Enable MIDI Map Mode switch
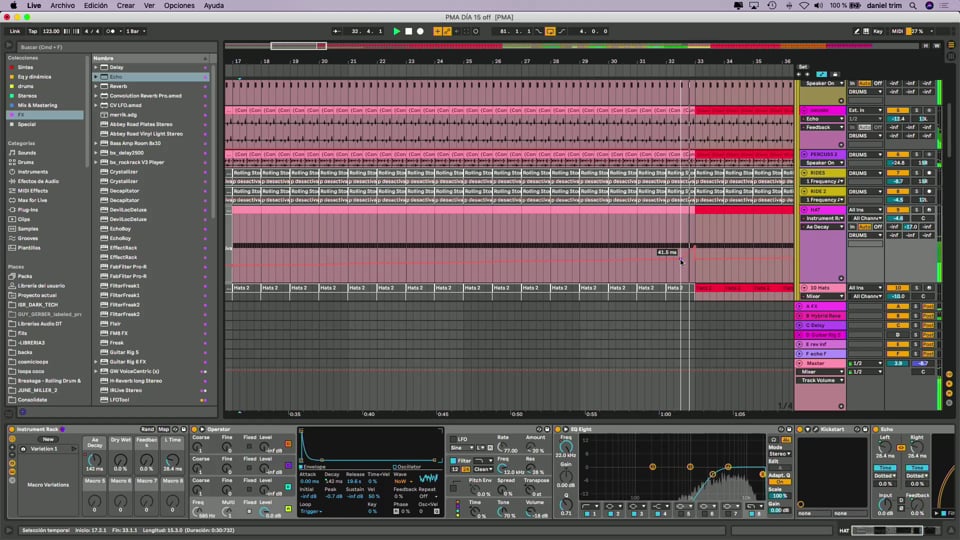This screenshot has height=540, width=960. [x=897, y=31]
